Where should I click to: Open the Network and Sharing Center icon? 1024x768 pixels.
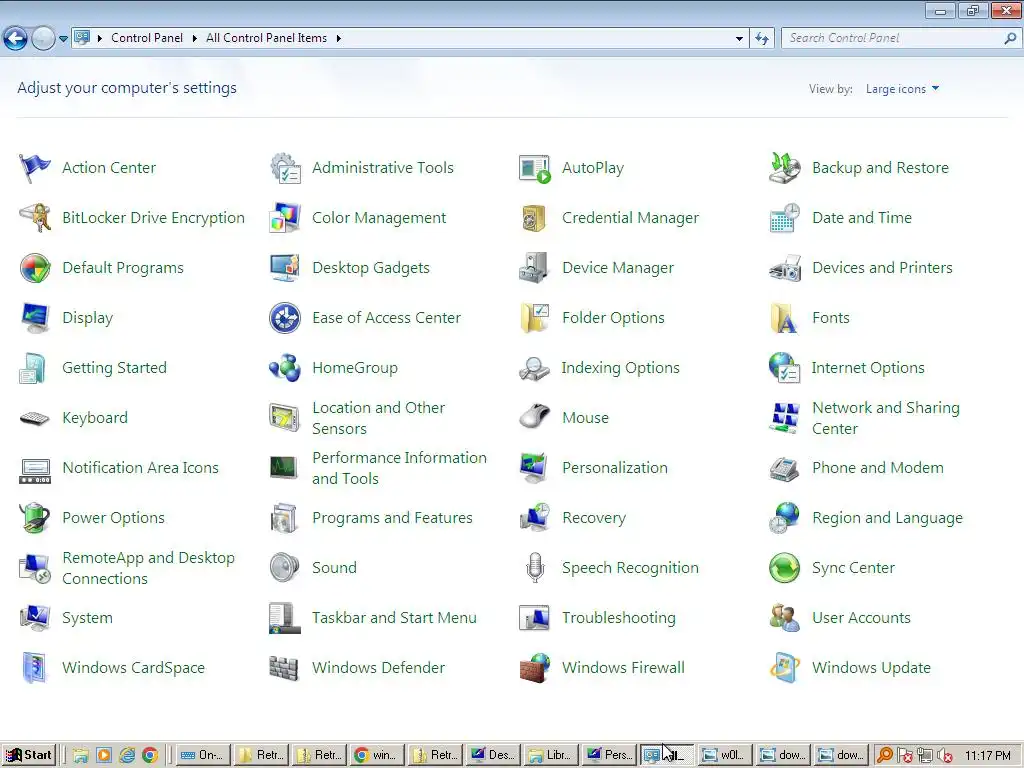tap(785, 418)
